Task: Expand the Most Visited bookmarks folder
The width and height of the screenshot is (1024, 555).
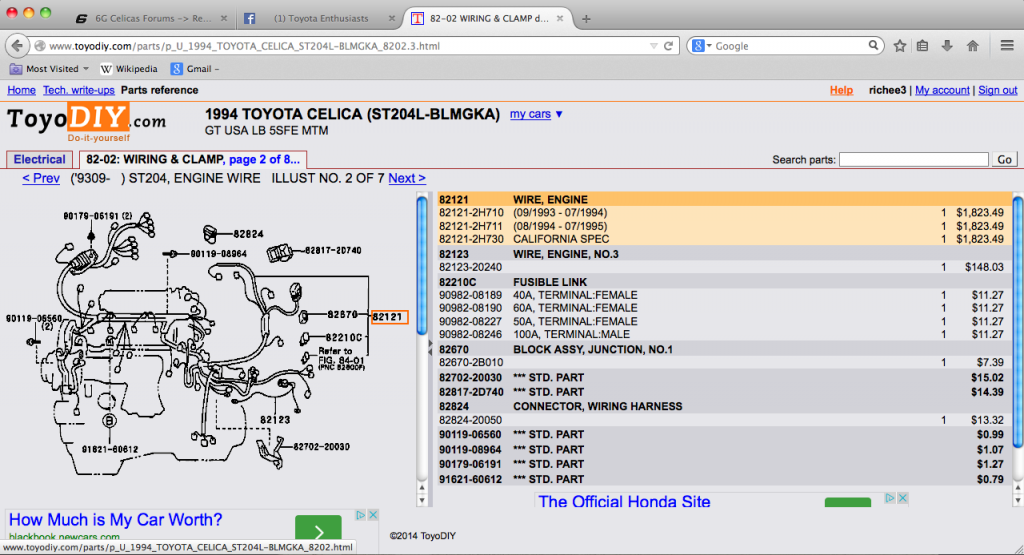Action: tap(50, 69)
